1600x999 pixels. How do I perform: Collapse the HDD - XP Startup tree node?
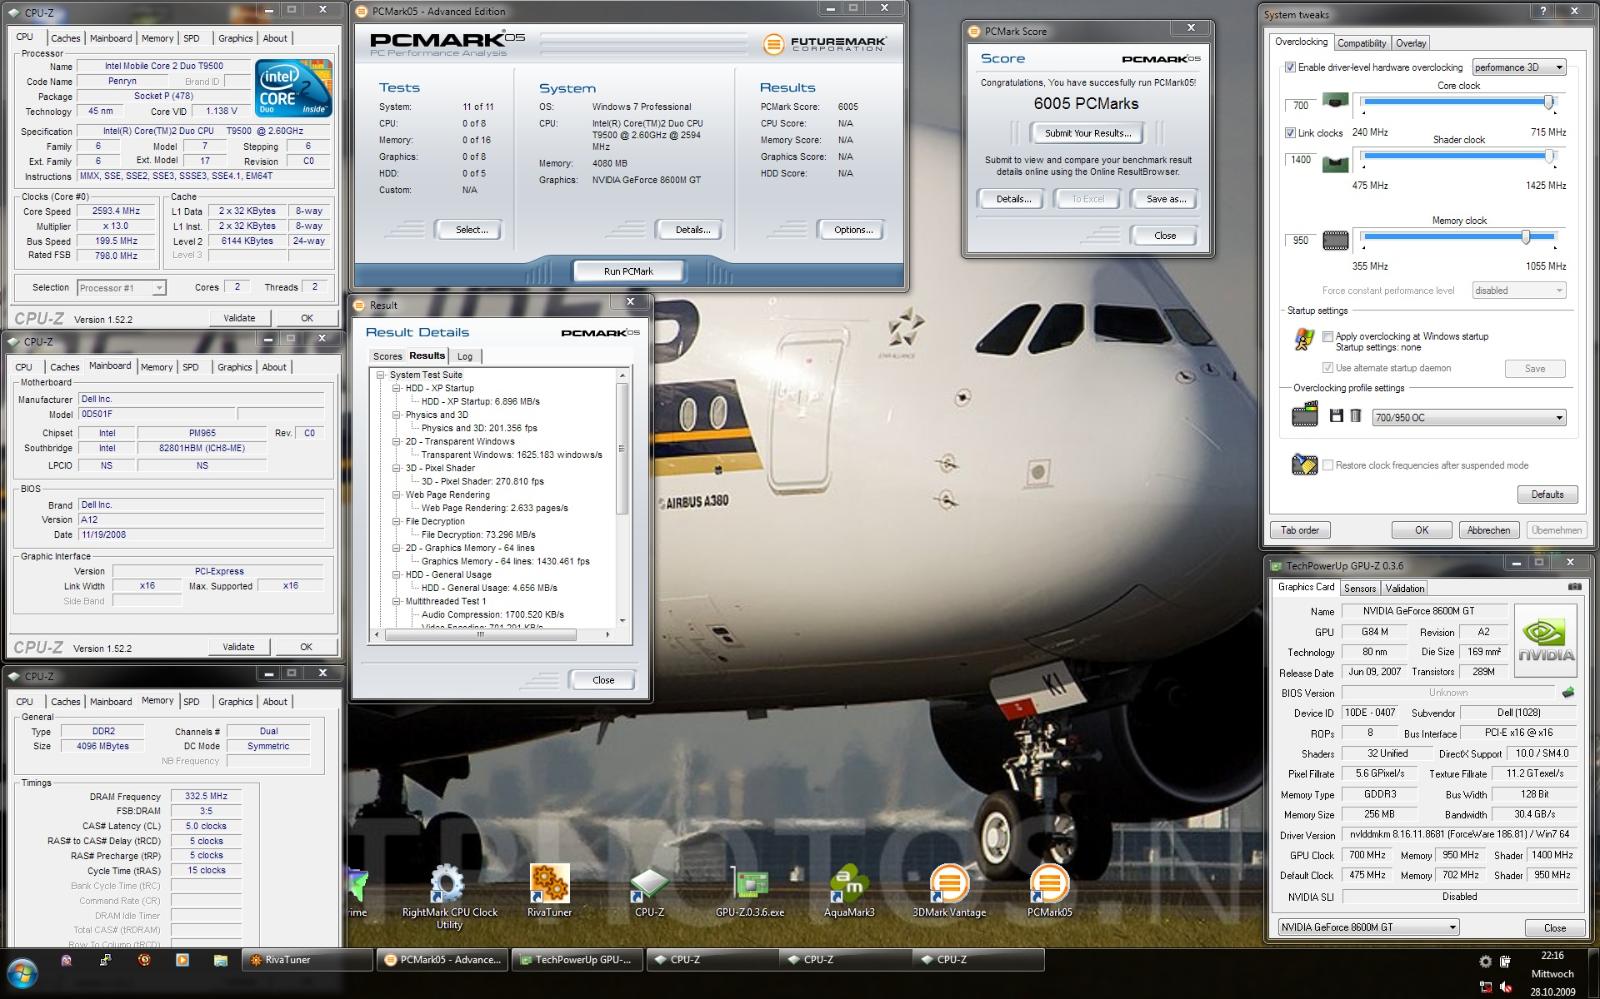396,388
